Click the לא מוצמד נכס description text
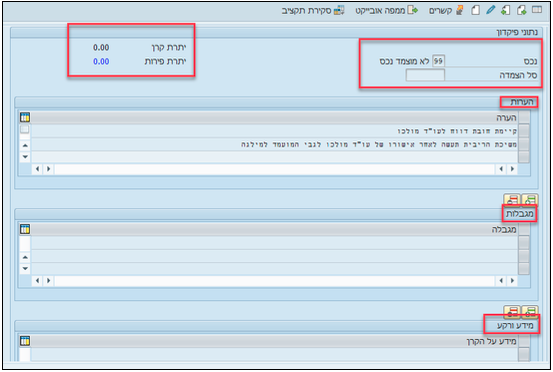 pyautogui.click(x=404, y=61)
